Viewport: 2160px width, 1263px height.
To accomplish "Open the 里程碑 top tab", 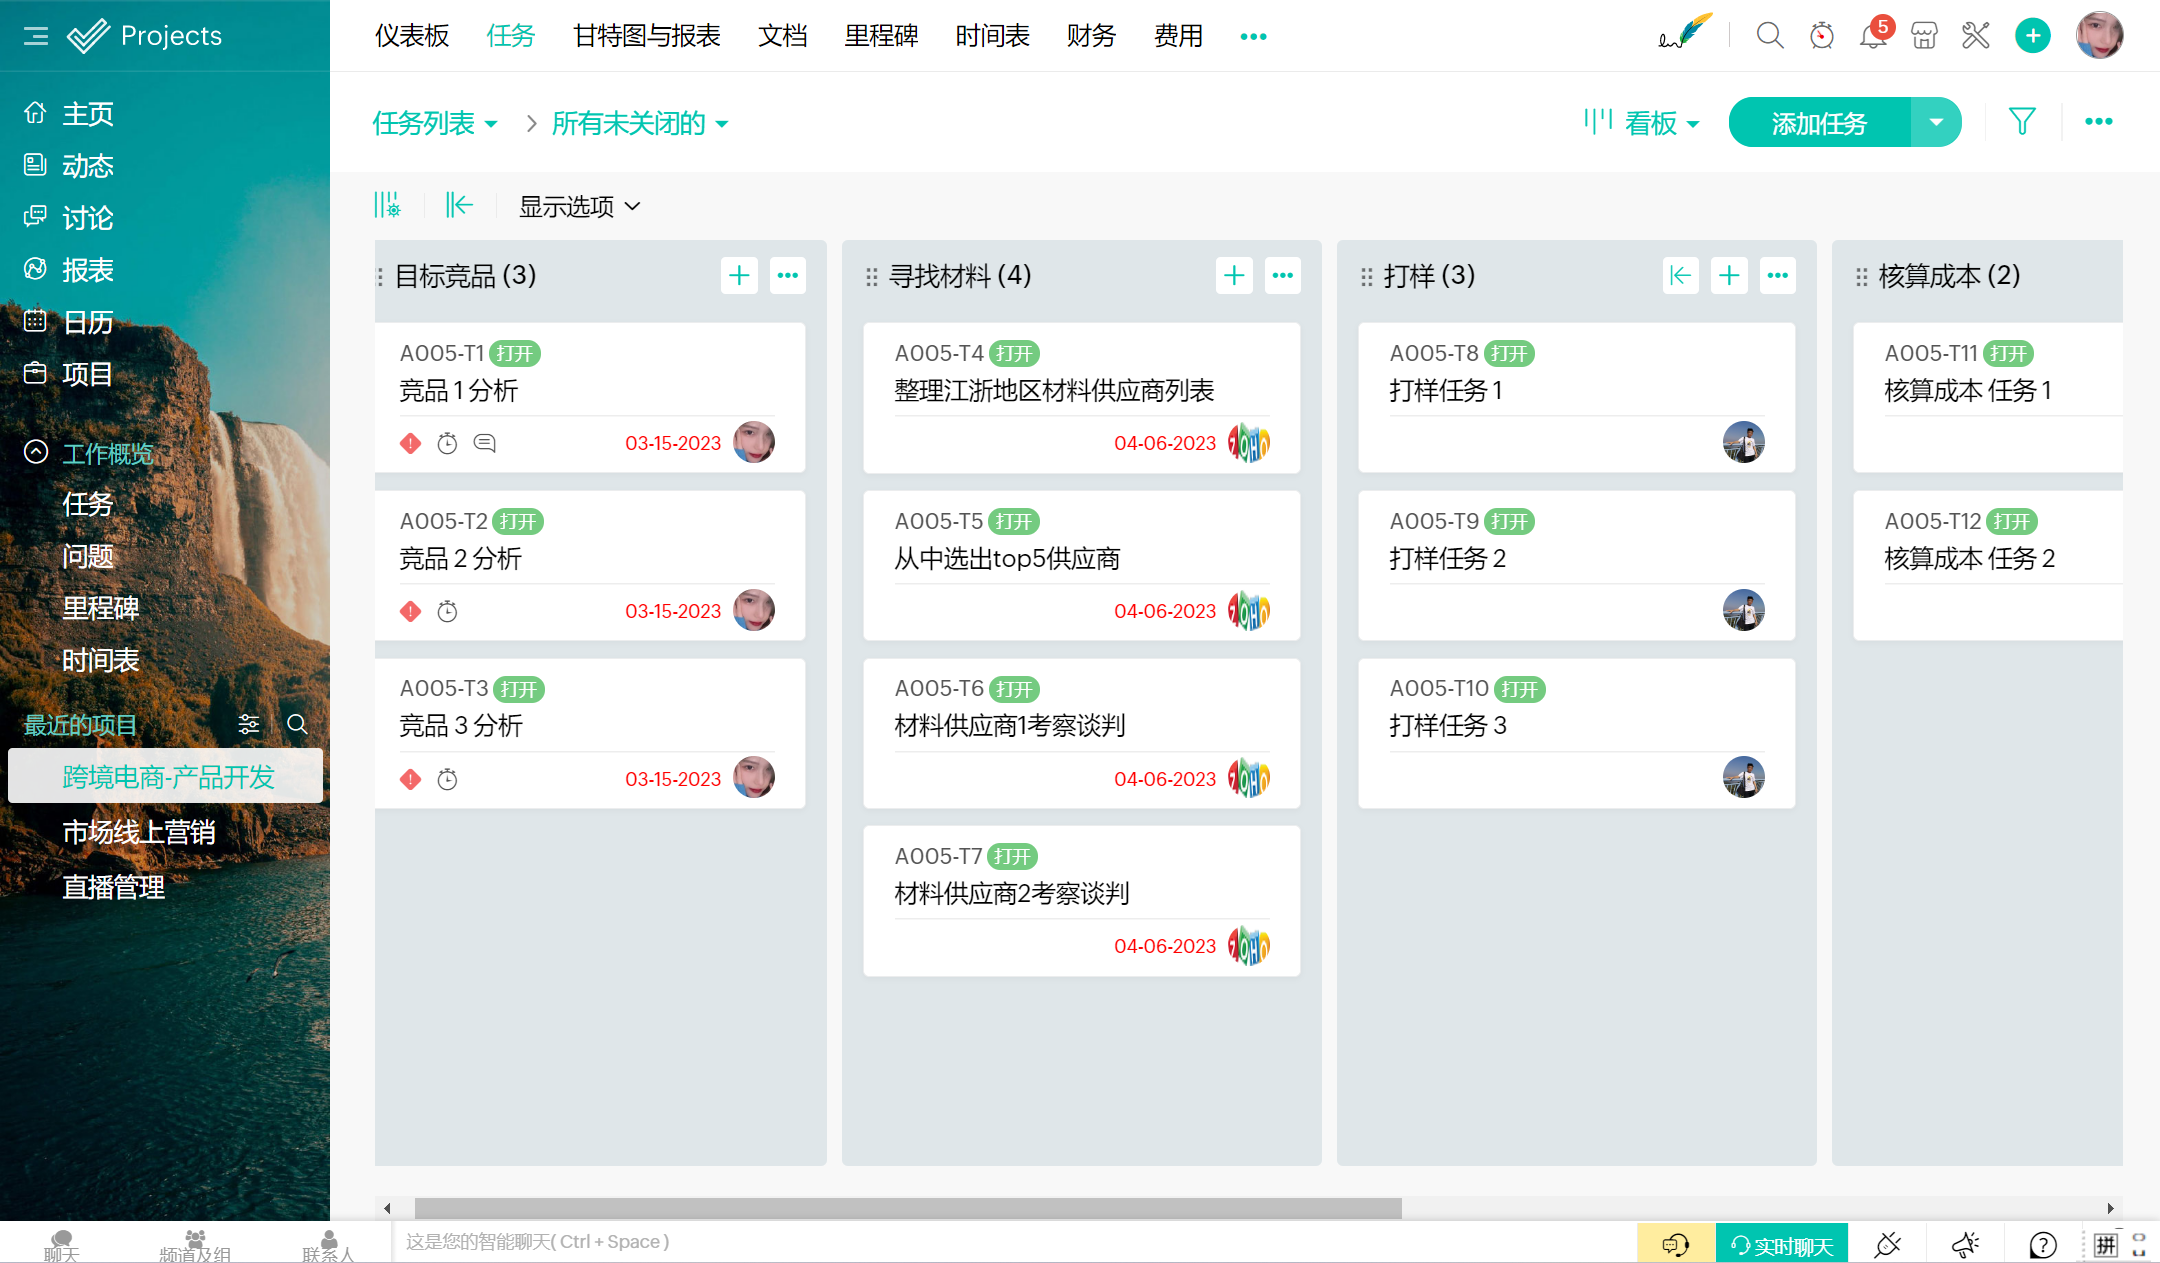I will tap(880, 36).
